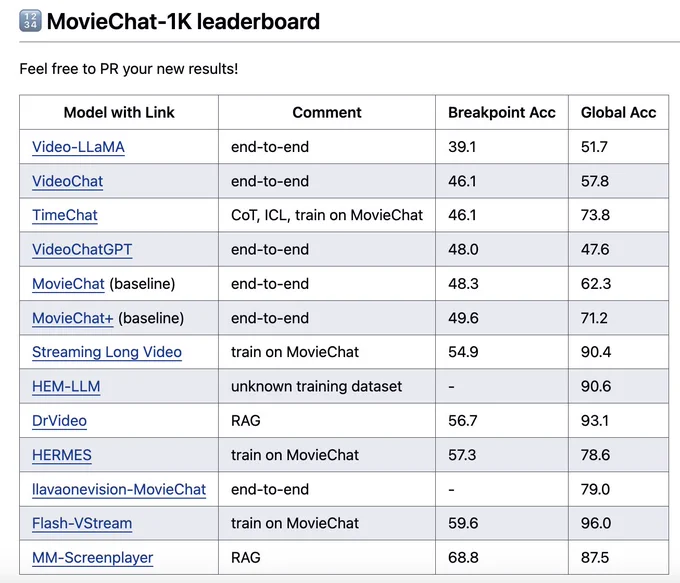Click 'end-to-end' comment in llavaonevision-MovieChat row
680x583 pixels.
tap(270, 489)
